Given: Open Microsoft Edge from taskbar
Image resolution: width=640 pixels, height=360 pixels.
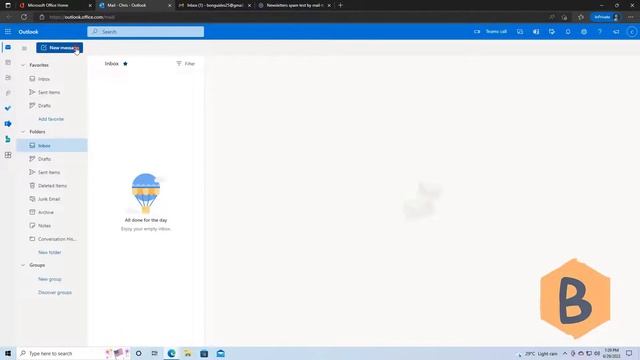Looking at the screenshot, I should [171, 353].
